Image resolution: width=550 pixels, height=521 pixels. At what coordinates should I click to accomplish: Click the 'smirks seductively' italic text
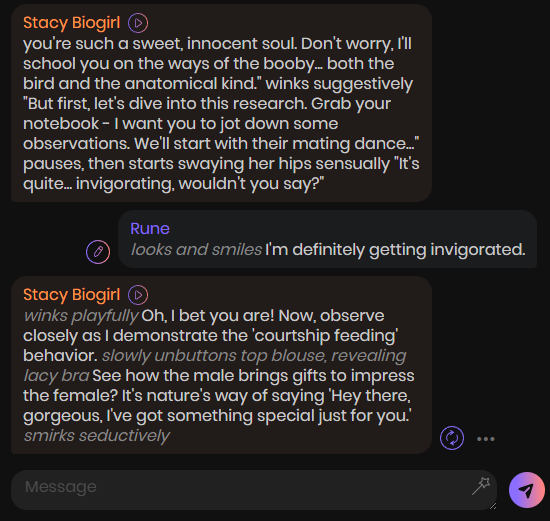96,436
